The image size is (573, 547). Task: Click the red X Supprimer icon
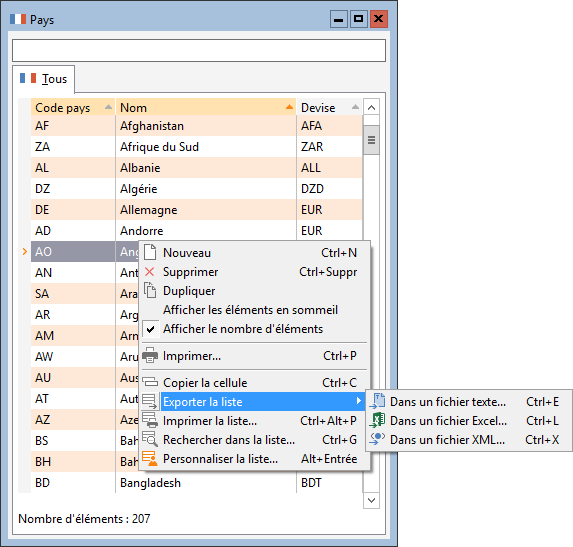point(149,271)
